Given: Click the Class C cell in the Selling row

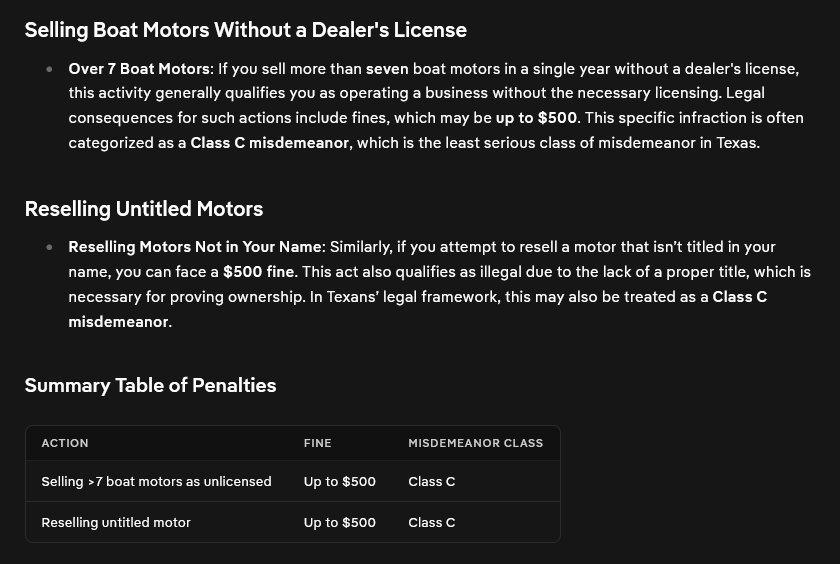Looking at the screenshot, I should (432, 482).
